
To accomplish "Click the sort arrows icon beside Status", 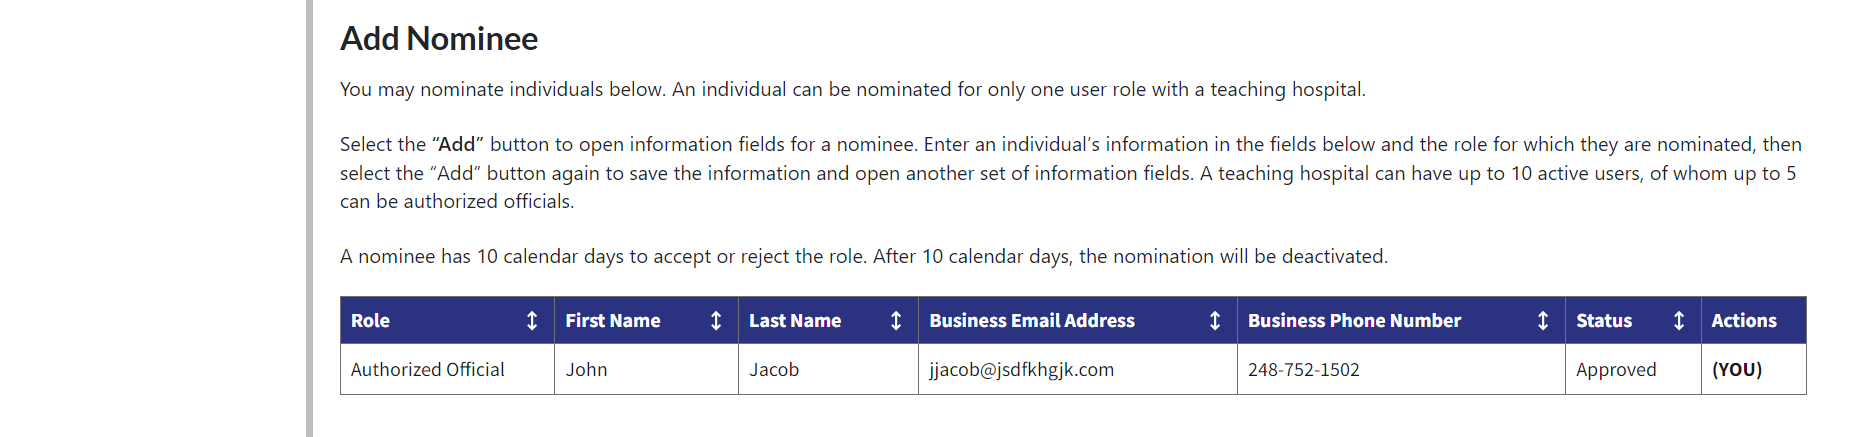I will 1679,321.
